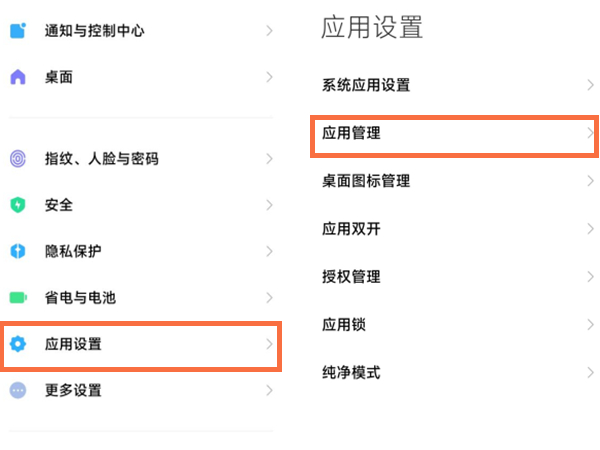The image size is (600, 450).
Task: Click the fingerprint icon beside 指纹、人脸与密码
Action: [18, 159]
